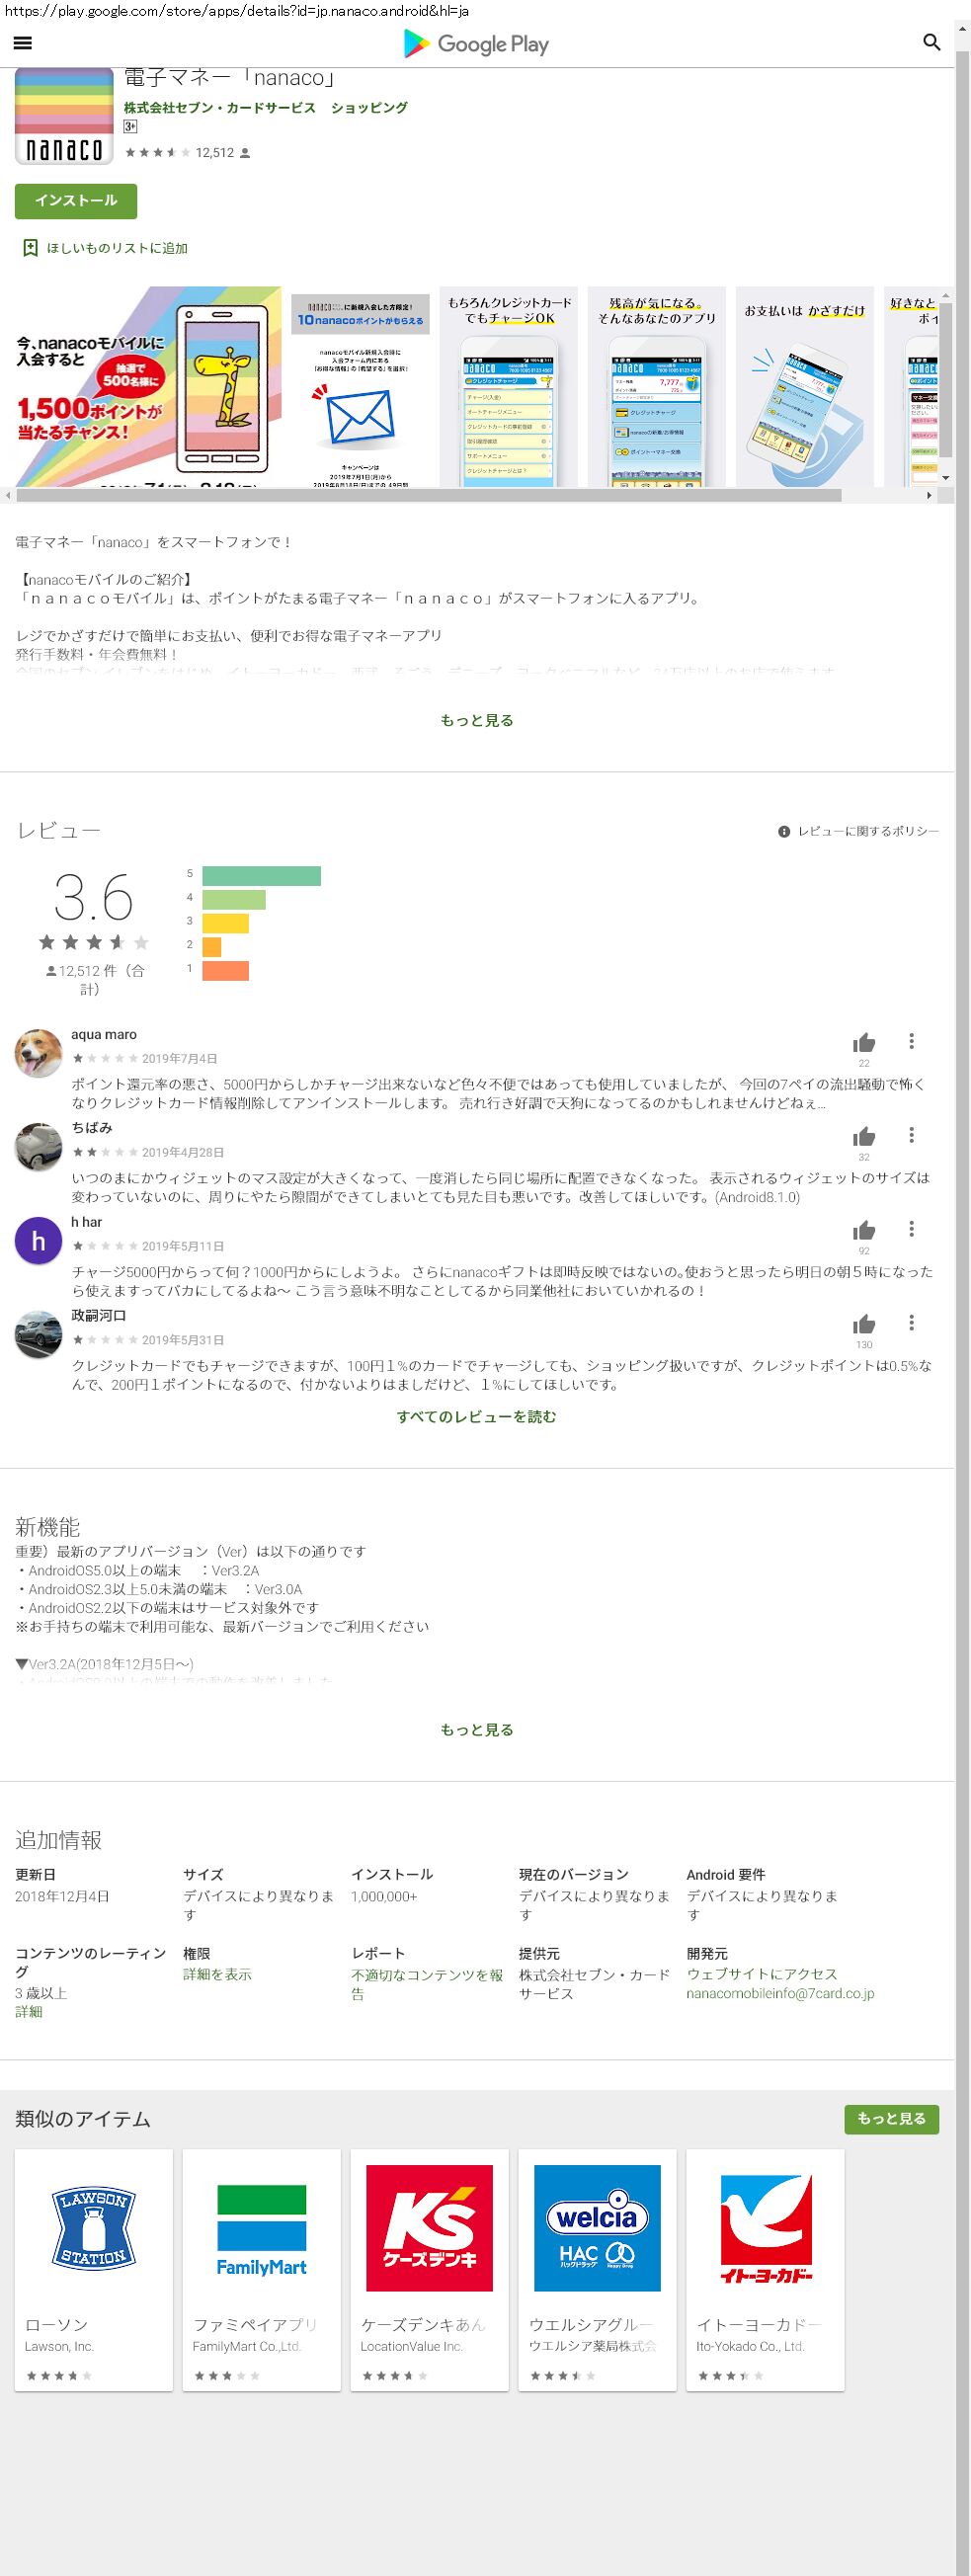Click the page URL text at top

click(237, 11)
